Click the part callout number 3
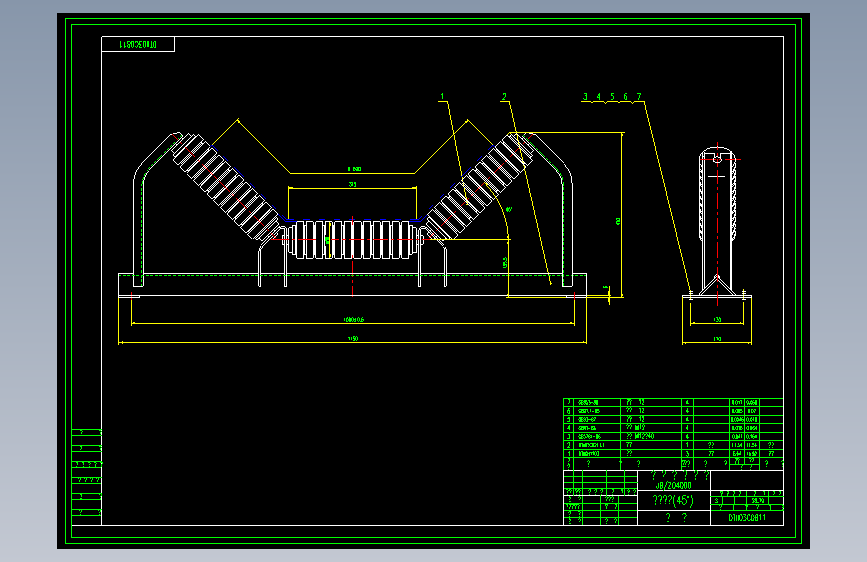The height and width of the screenshot is (562, 867). click(585, 96)
